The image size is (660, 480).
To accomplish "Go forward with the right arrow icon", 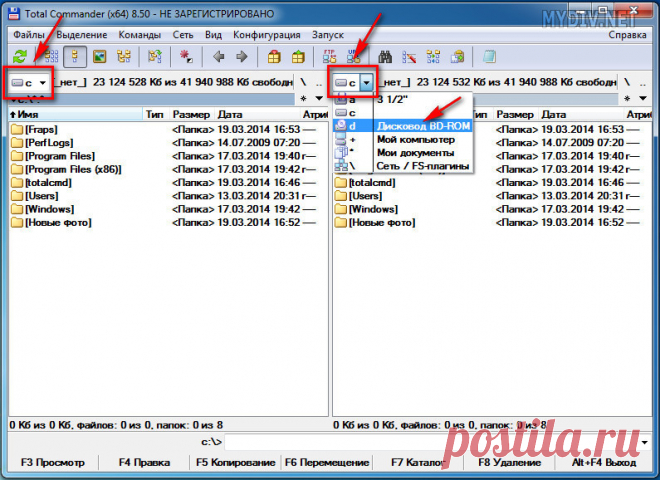I will [x=242, y=56].
